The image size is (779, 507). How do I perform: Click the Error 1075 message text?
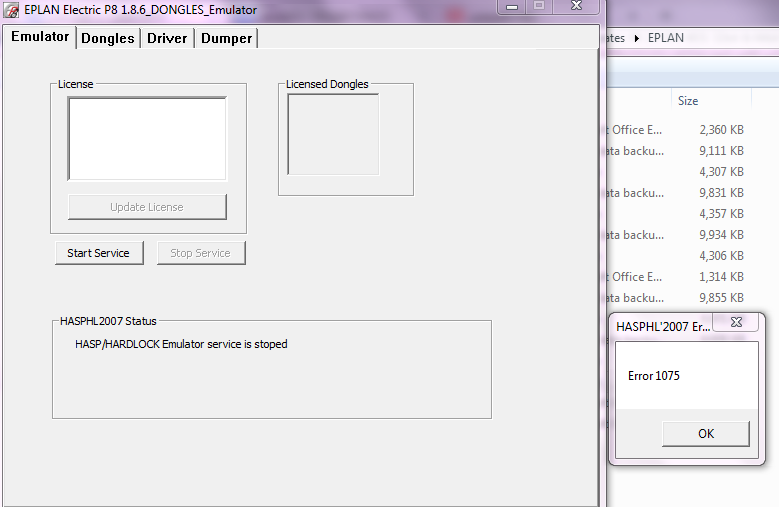(654, 376)
